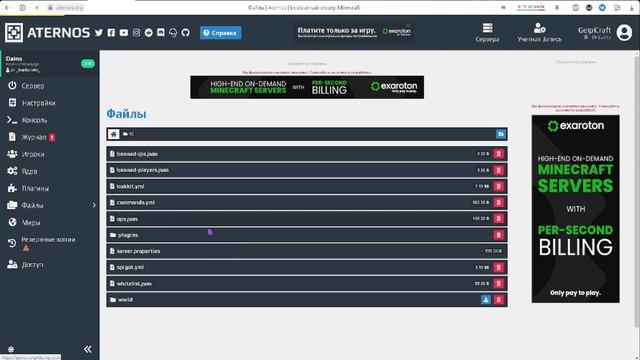
Task: Click the header exaroton pay-for-play ad
Action: click(354, 33)
